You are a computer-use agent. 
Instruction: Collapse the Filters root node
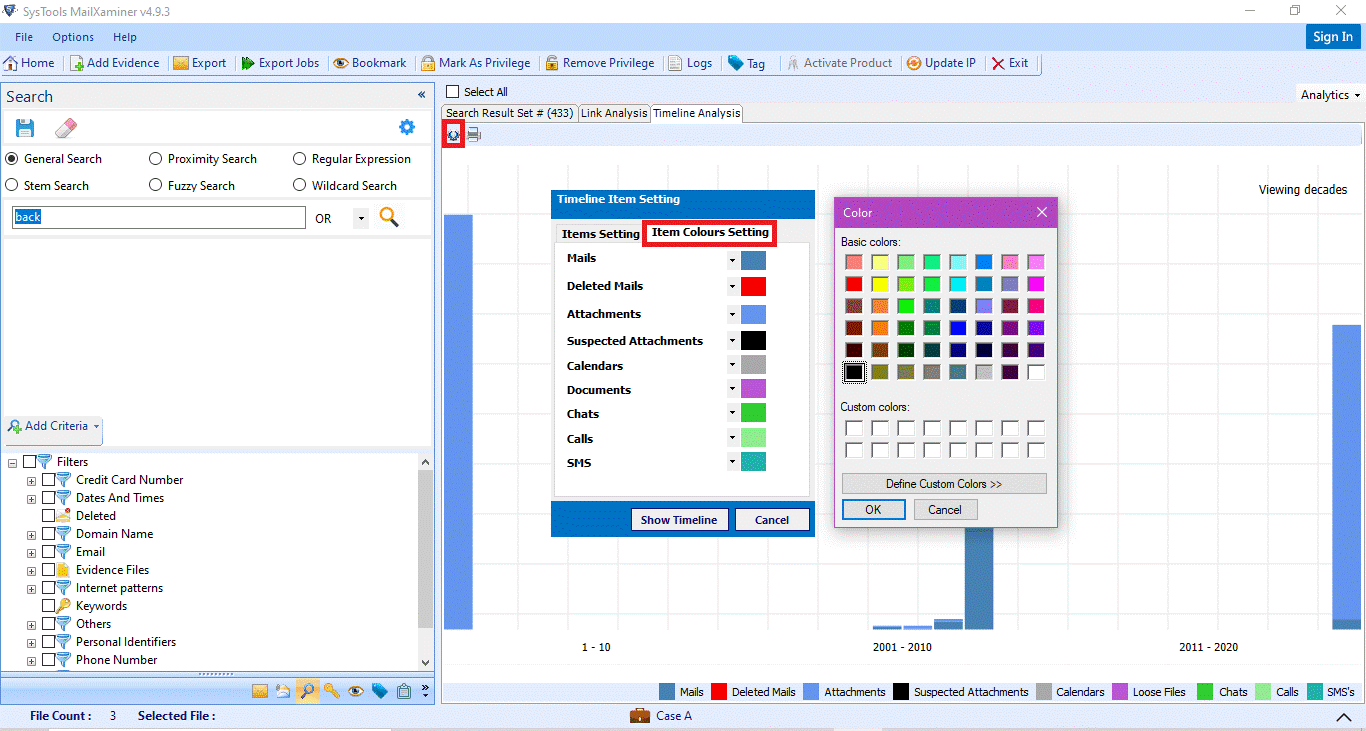point(12,462)
